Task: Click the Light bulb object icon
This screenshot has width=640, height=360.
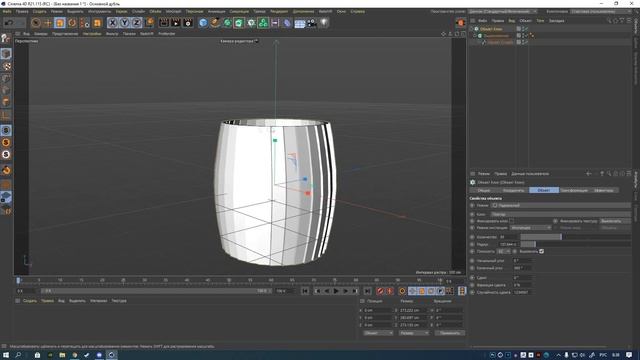Action: click(324, 23)
